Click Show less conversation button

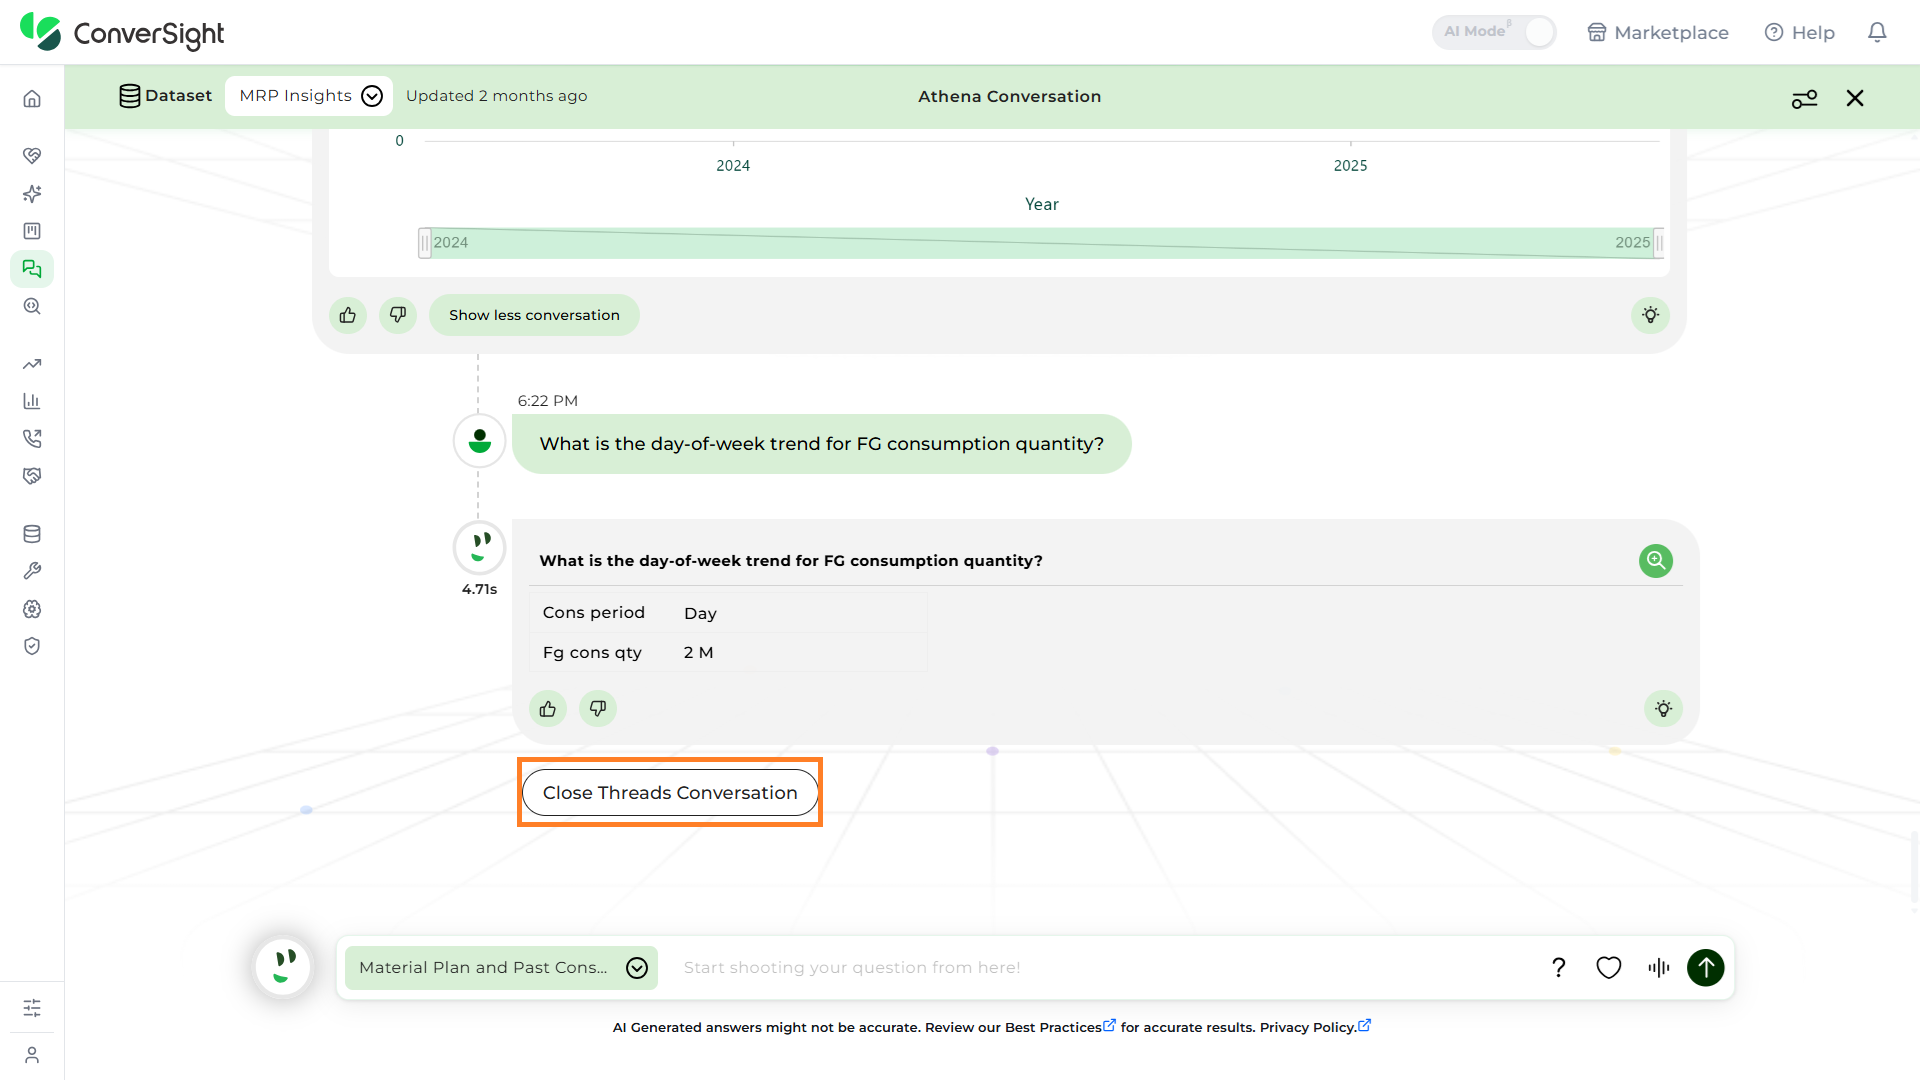click(534, 315)
